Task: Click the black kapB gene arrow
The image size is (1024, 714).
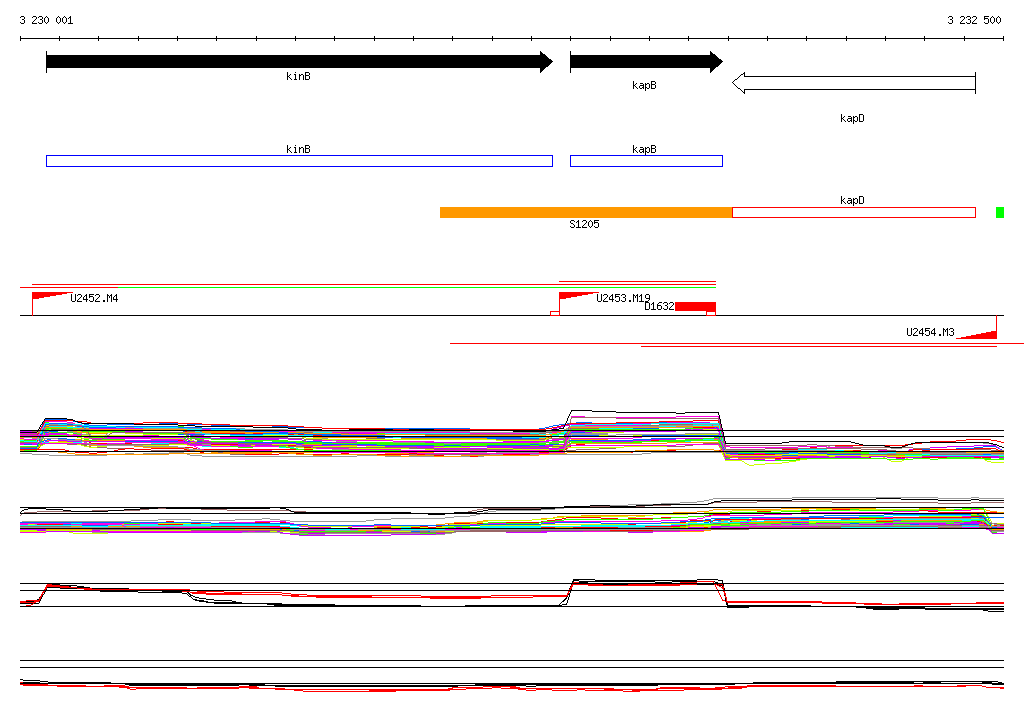Action: [x=647, y=62]
